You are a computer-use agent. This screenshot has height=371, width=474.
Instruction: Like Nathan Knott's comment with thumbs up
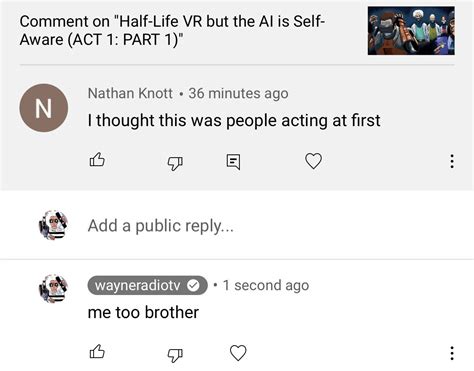[97, 160]
